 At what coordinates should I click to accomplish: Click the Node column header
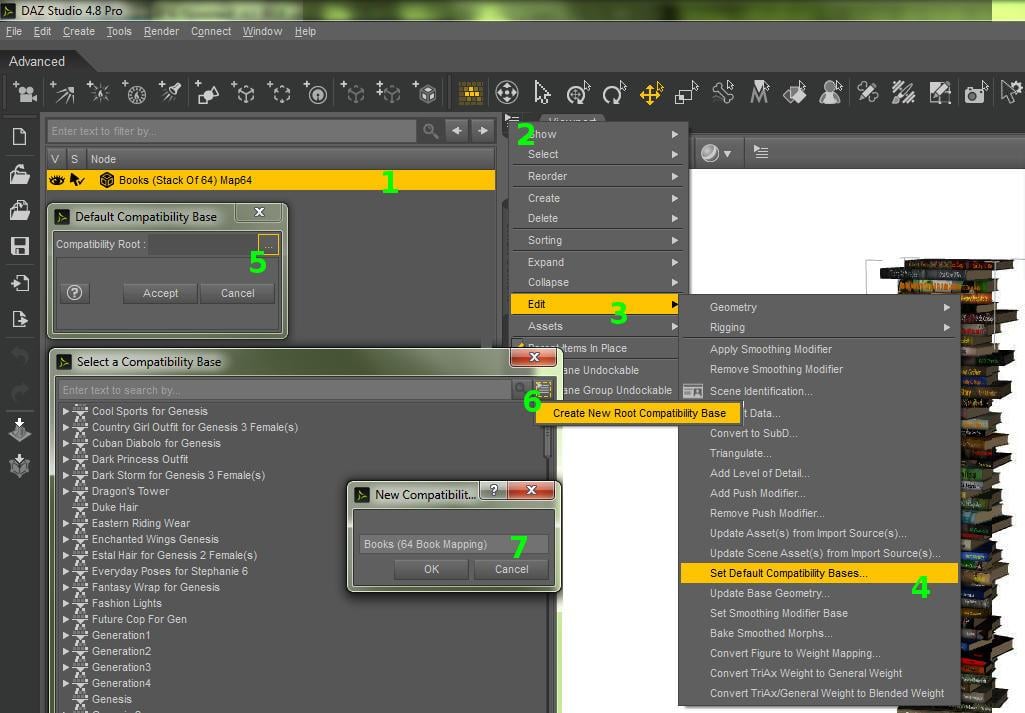[290, 159]
